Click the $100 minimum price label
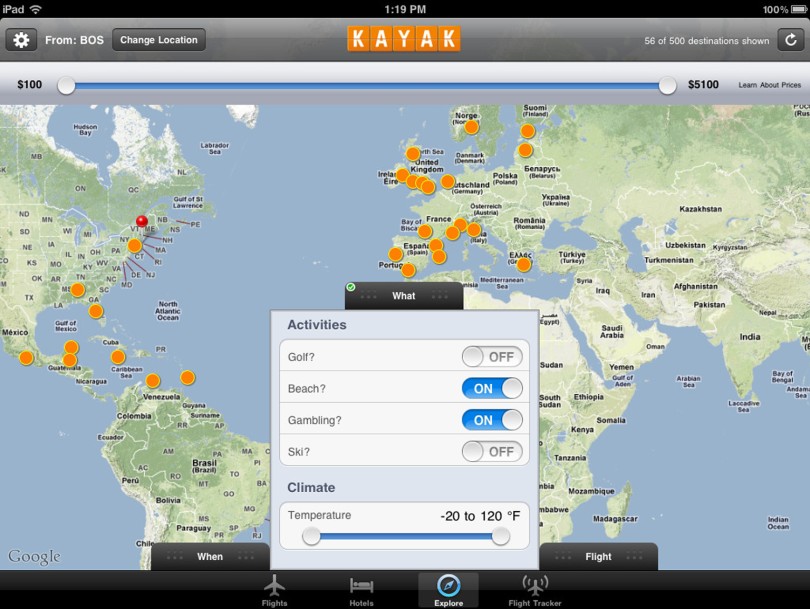810x609 pixels. (x=29, y=85)
